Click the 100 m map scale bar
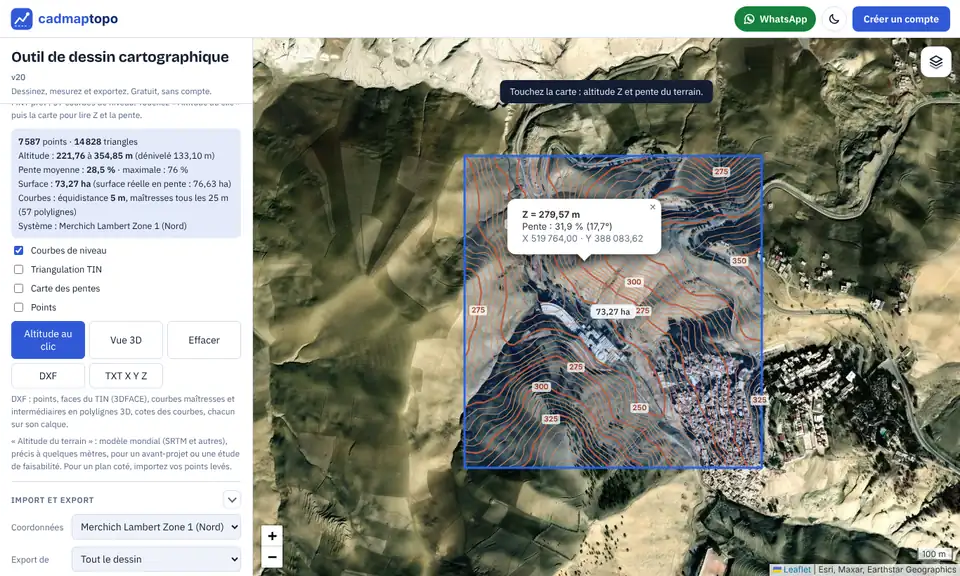The height and width of the screenshot is (576, 960). click(x=934, y=554)
